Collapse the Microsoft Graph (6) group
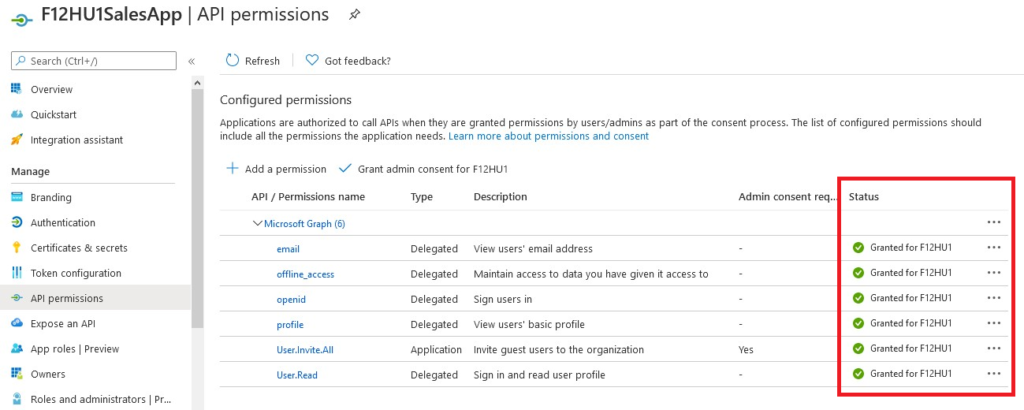1024x410 pixels. [x=257, y=223]
